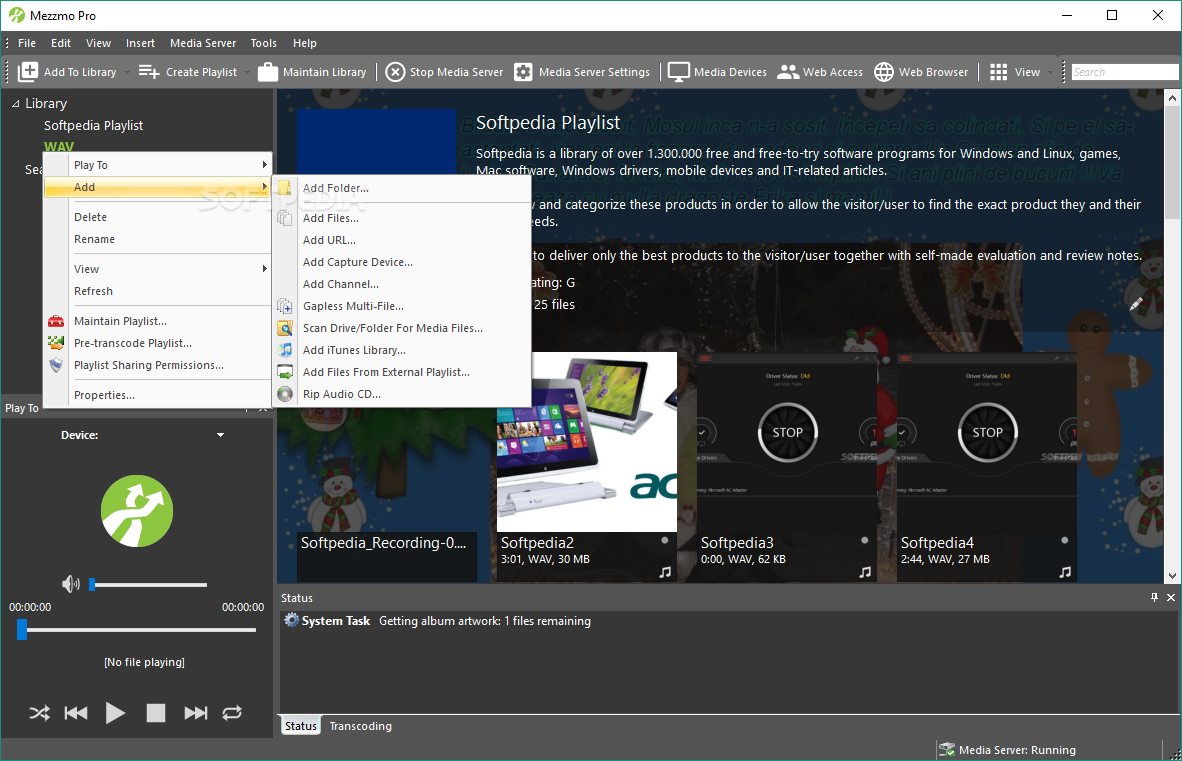Expand the Play To submenu
This screenshot has width=1182, height=761.
click(264, 164)
